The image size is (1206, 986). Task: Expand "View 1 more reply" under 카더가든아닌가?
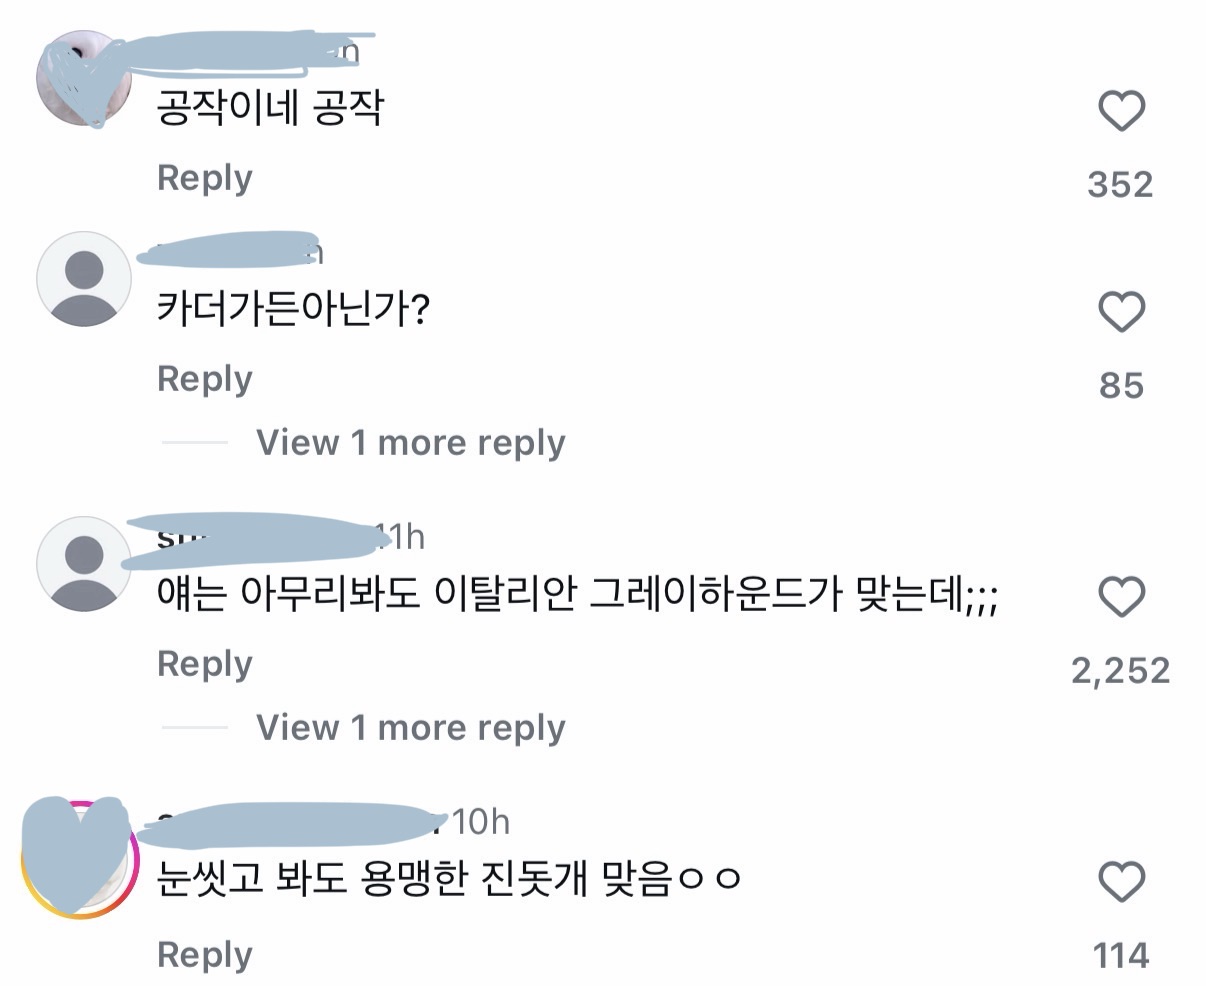(410, 442)
